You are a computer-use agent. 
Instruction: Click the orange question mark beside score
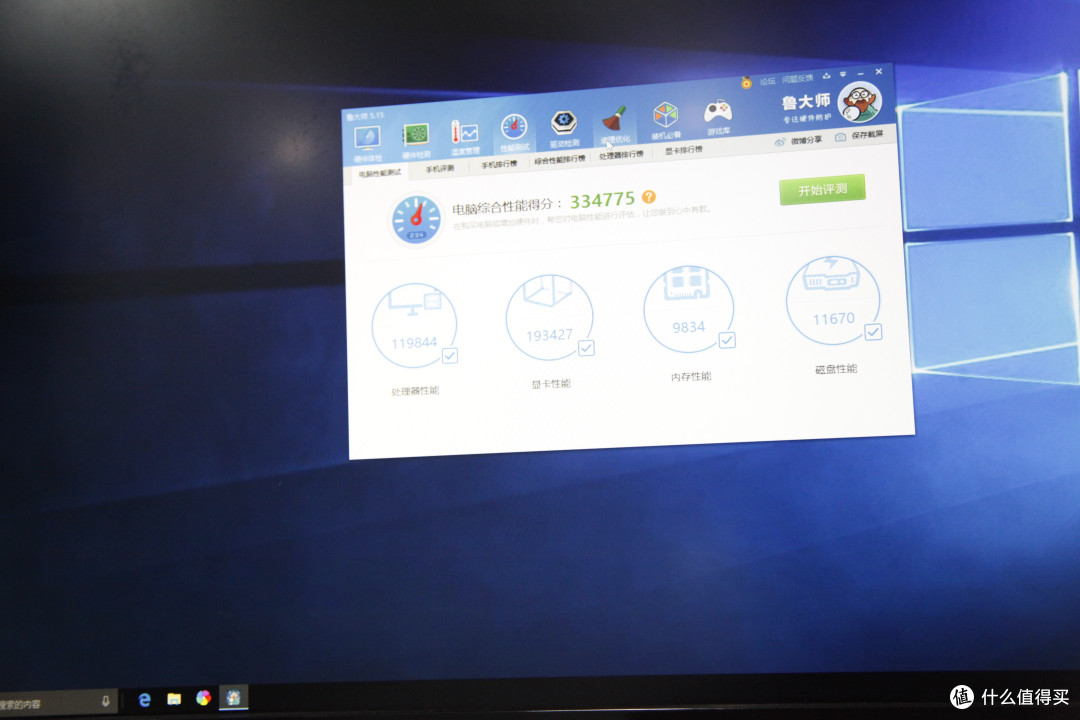coord(648,197)
